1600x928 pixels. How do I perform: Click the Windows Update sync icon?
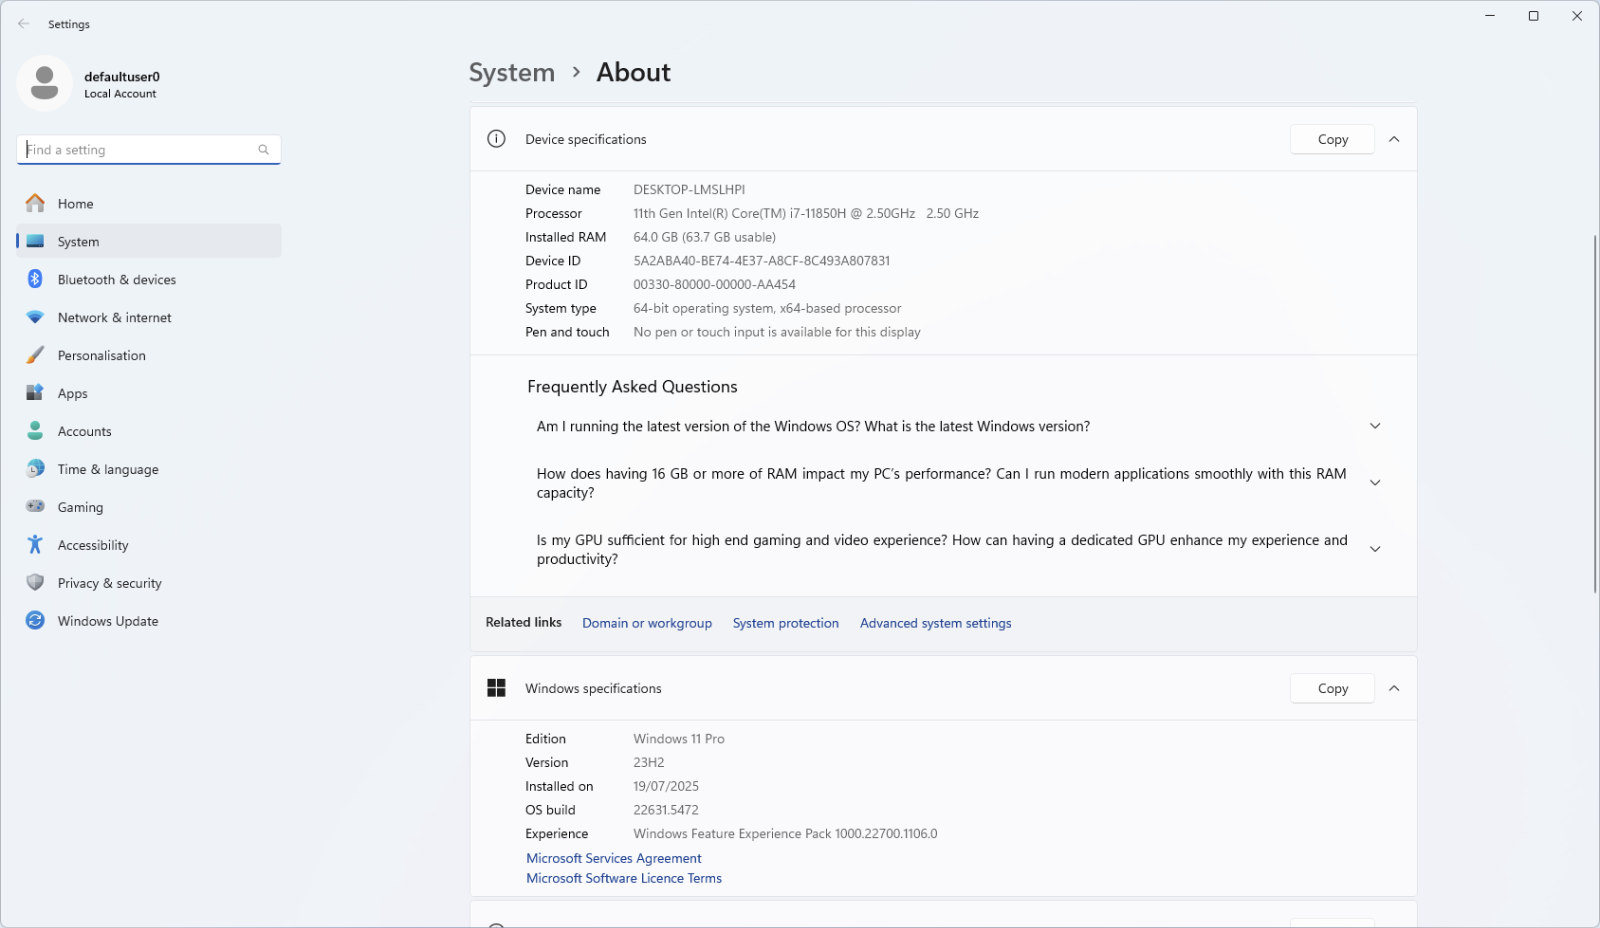tap(35, 621)
